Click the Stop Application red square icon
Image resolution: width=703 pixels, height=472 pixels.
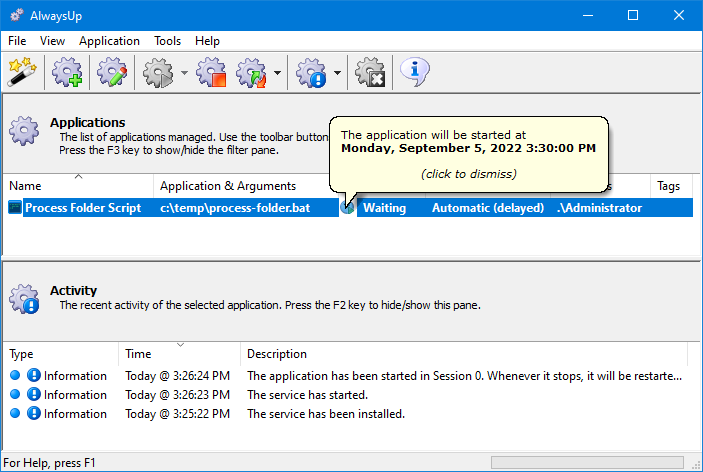[x=211, y=72]
